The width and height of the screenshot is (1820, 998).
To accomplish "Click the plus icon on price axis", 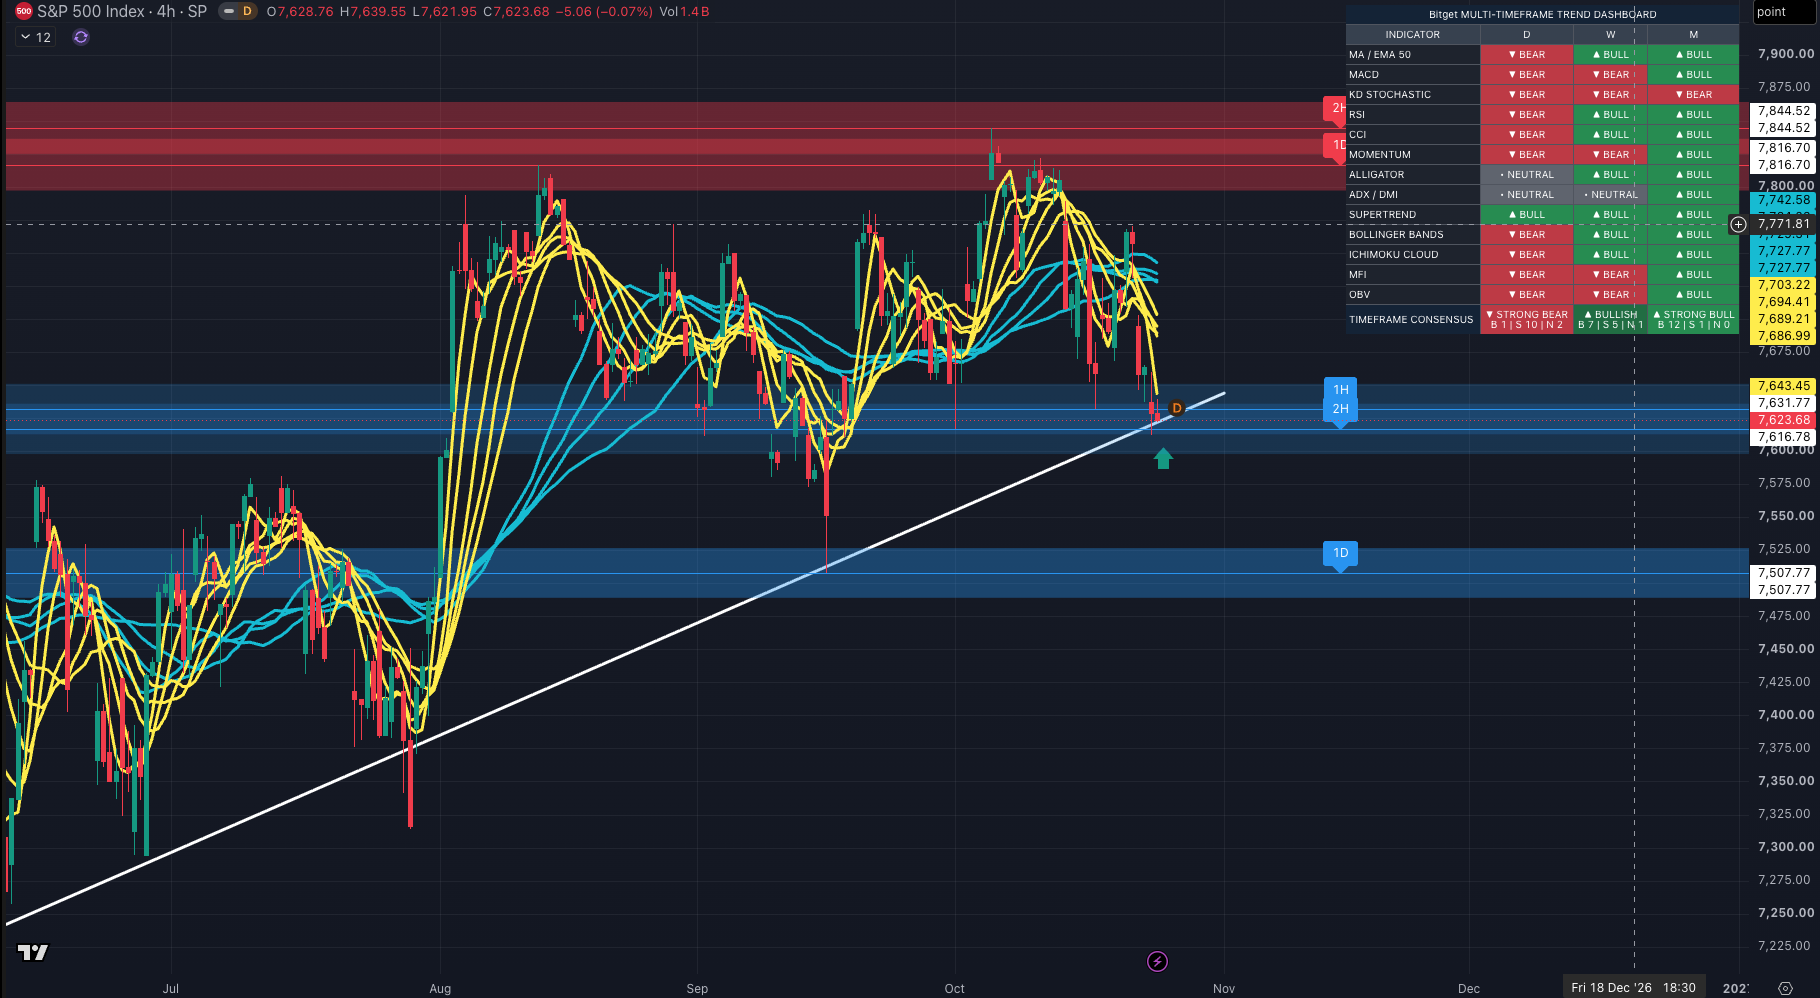I will [1739, 224].
